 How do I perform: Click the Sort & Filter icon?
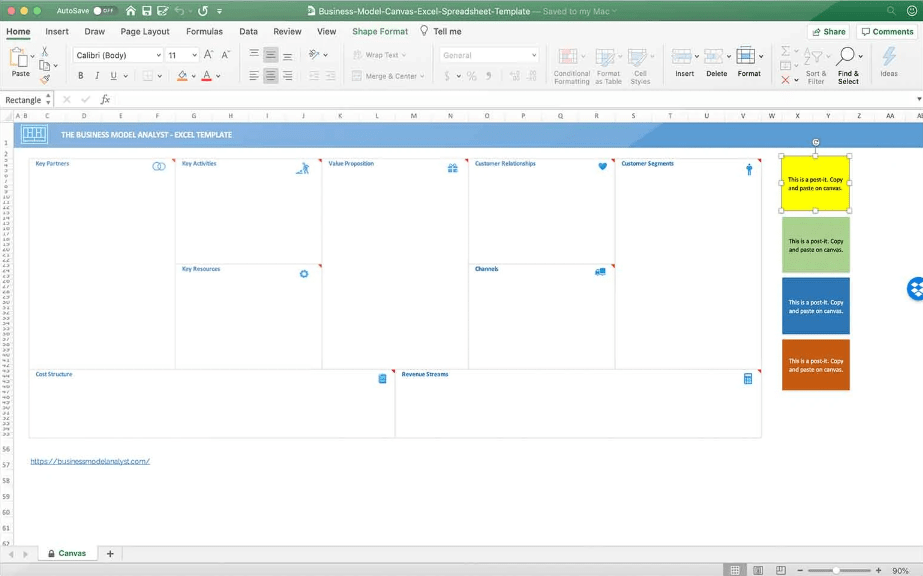tap(816, 65)
